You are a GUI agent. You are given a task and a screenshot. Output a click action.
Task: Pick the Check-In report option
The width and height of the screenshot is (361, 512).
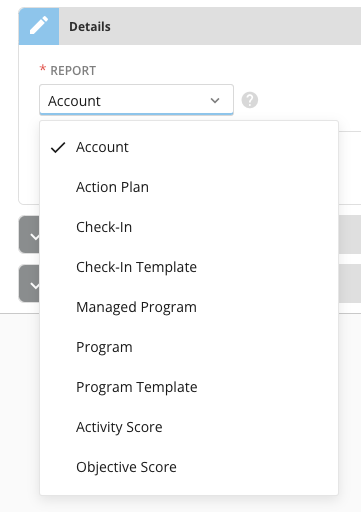[189, 227]
